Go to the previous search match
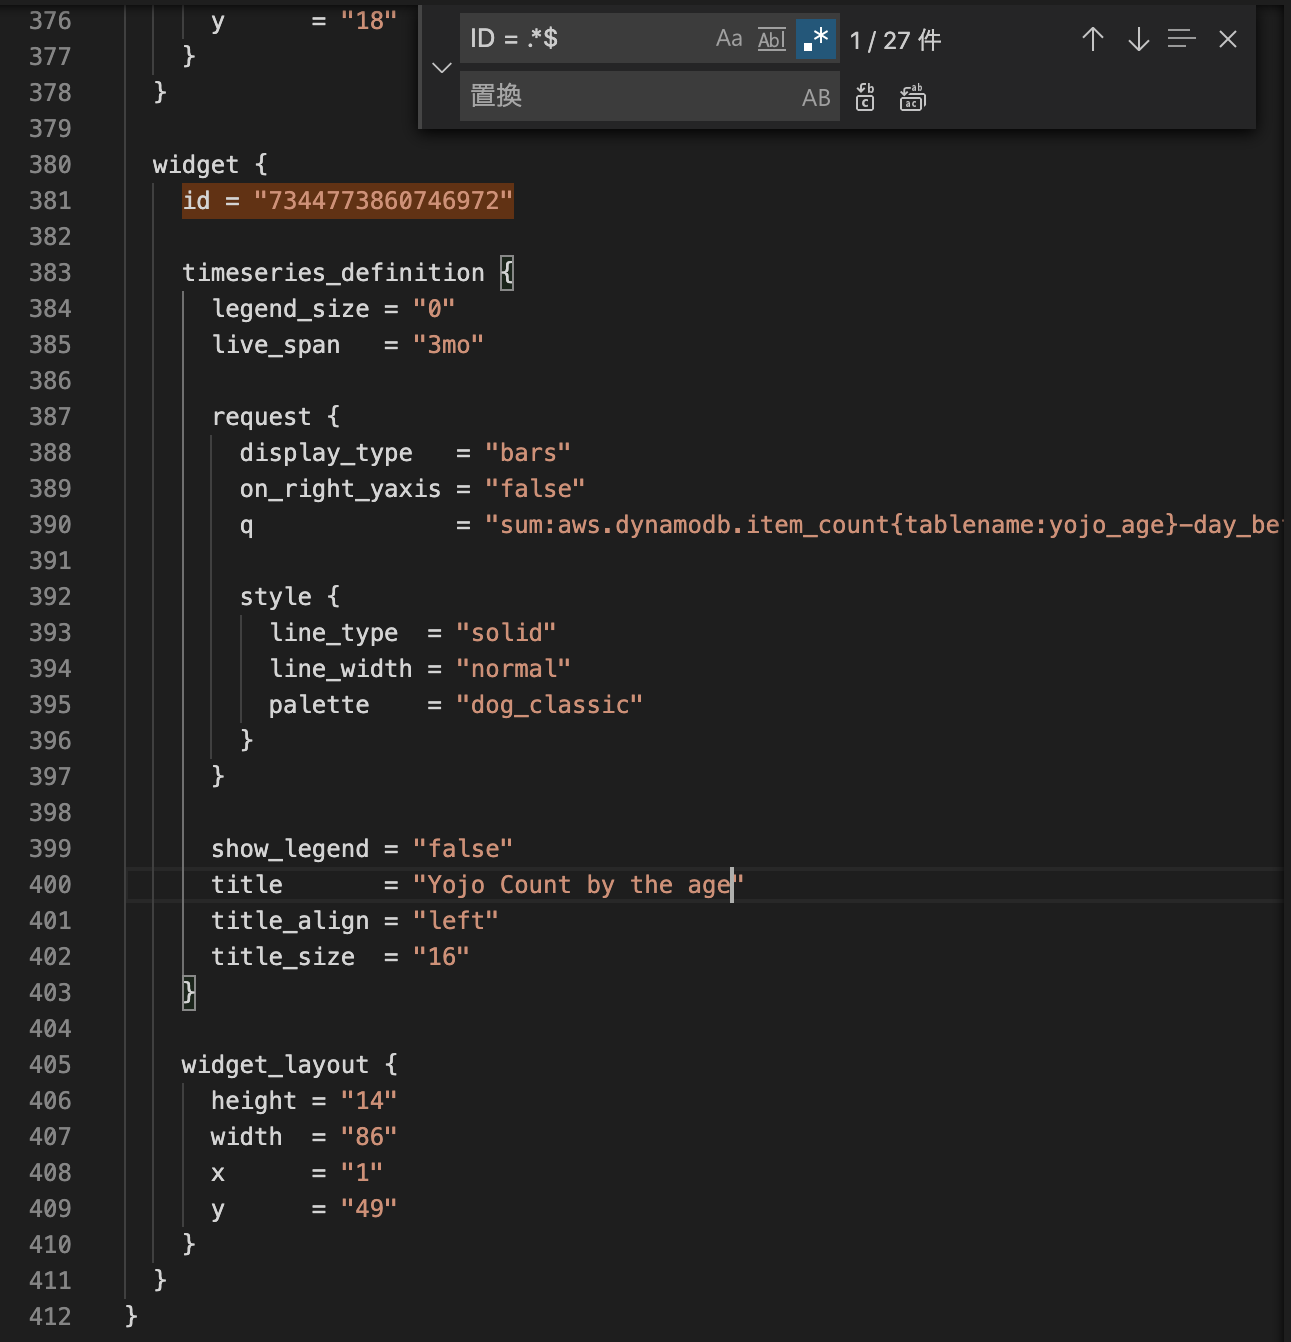The width and height of the screenshot is (1291, 1342). pos(1092,39)
